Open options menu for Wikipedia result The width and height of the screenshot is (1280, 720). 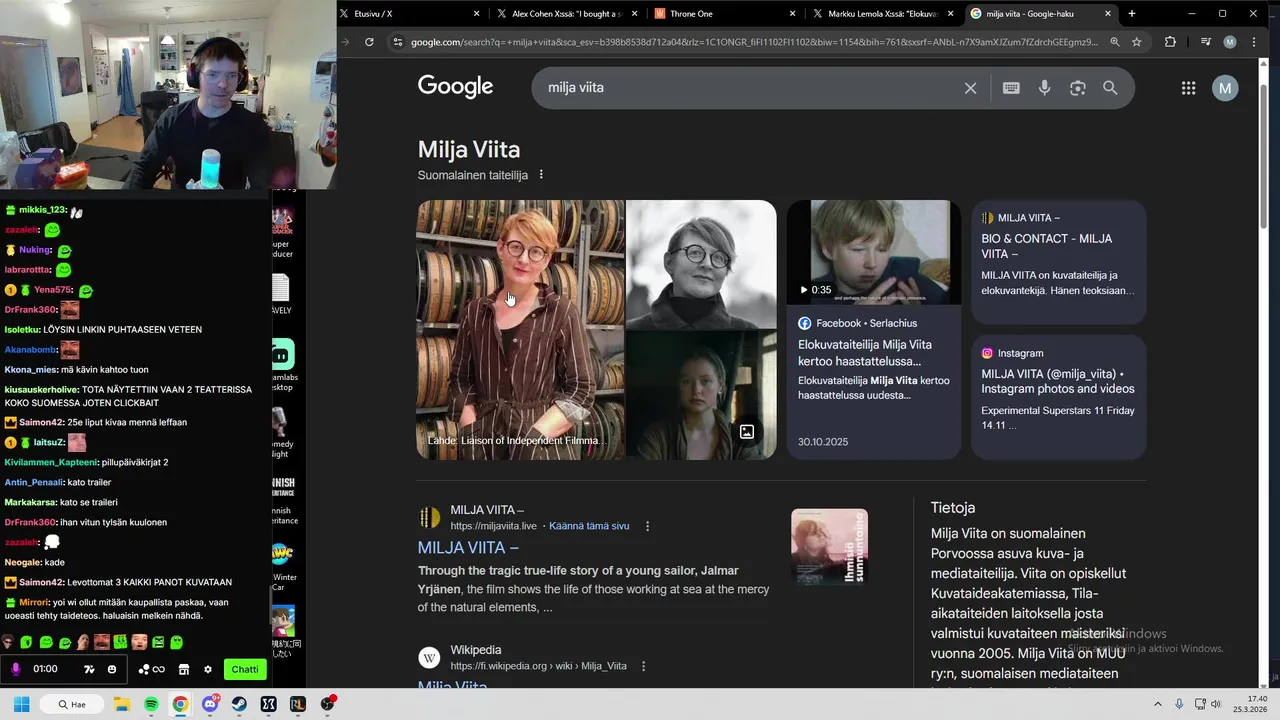643,666
